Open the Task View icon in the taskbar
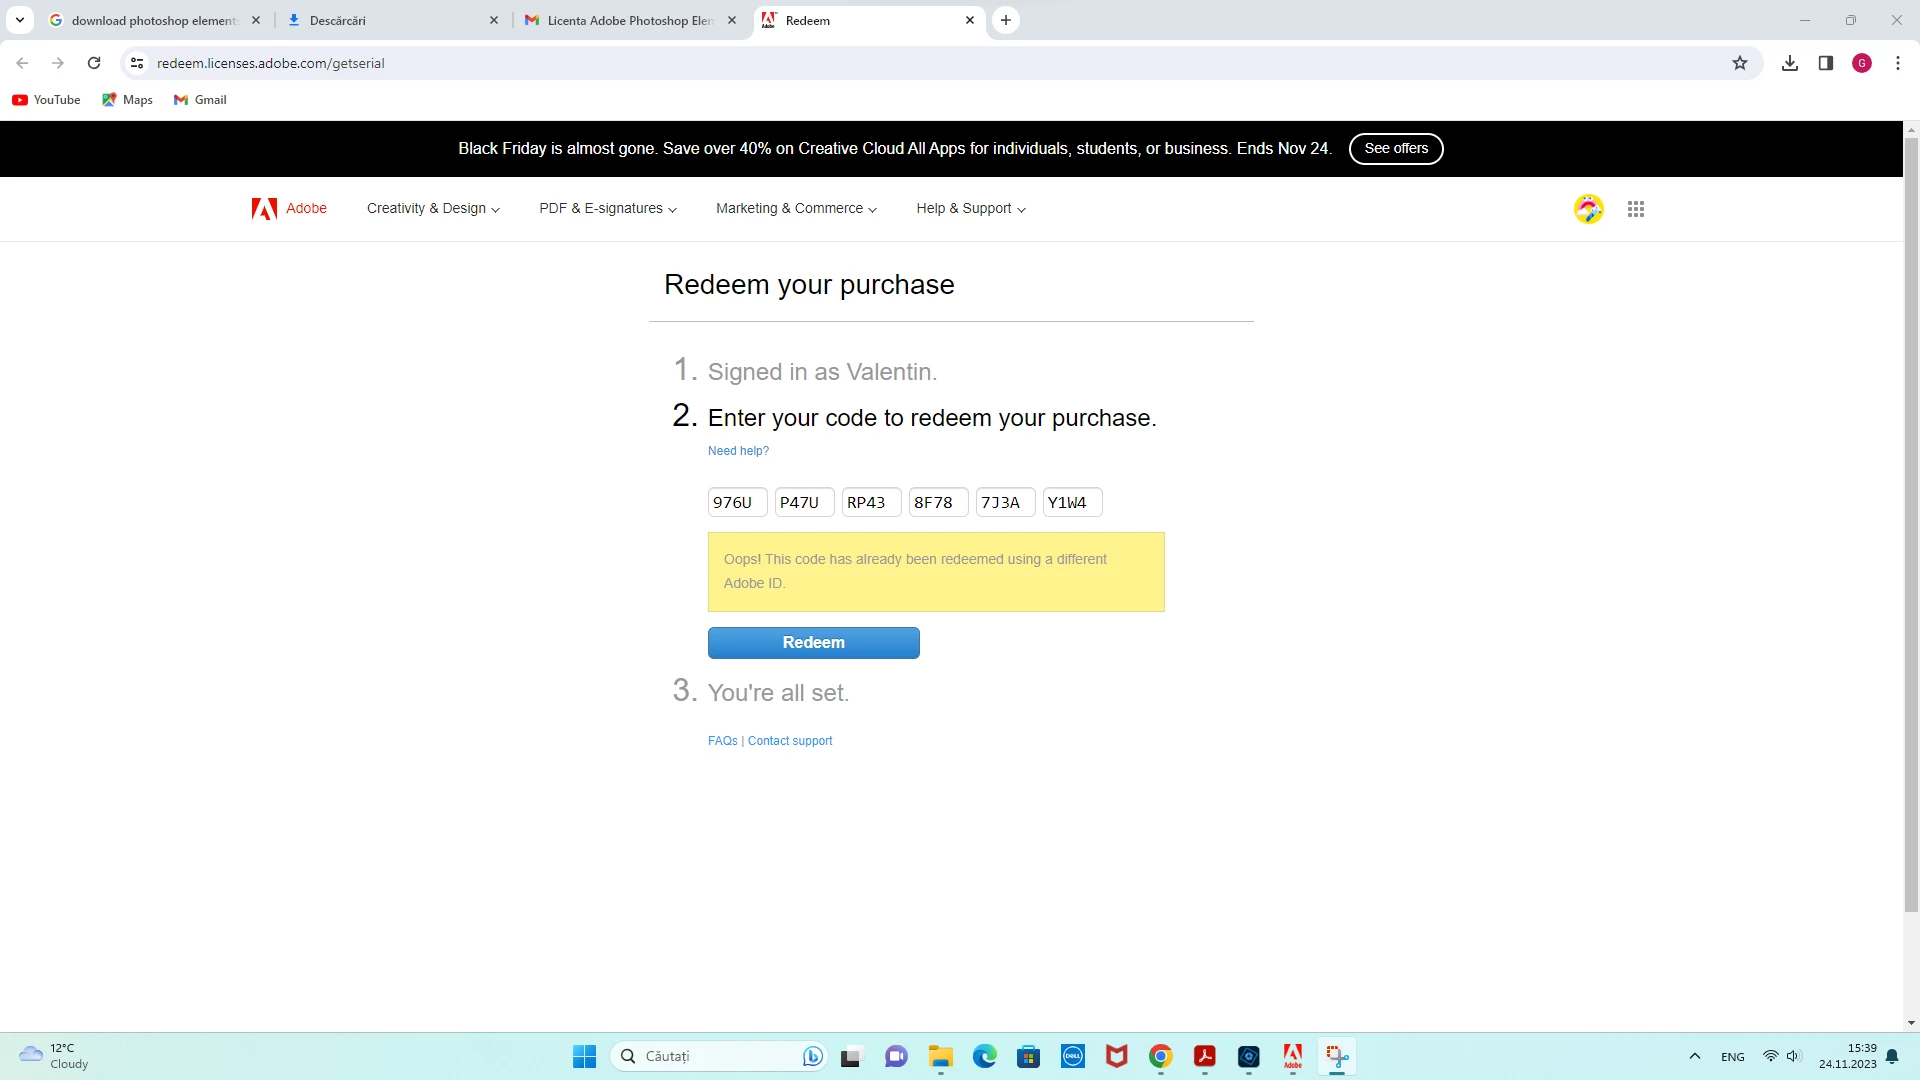1920x1080 pixels. tap(851, 1057)
